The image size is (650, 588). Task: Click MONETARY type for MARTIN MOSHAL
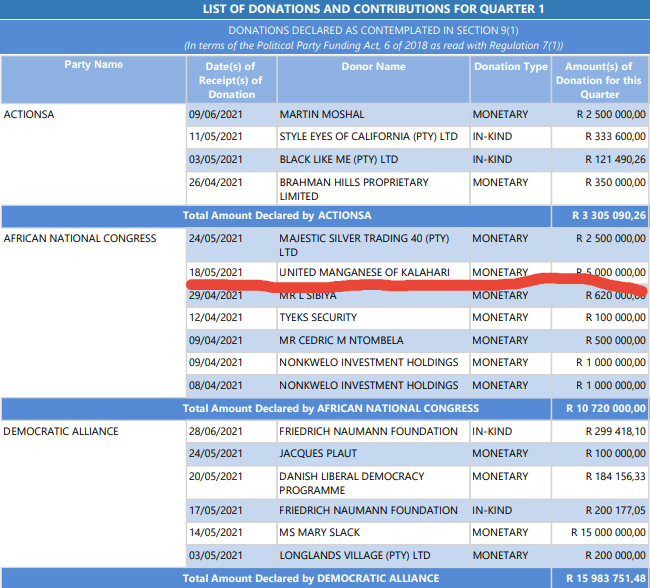point(500,114)
